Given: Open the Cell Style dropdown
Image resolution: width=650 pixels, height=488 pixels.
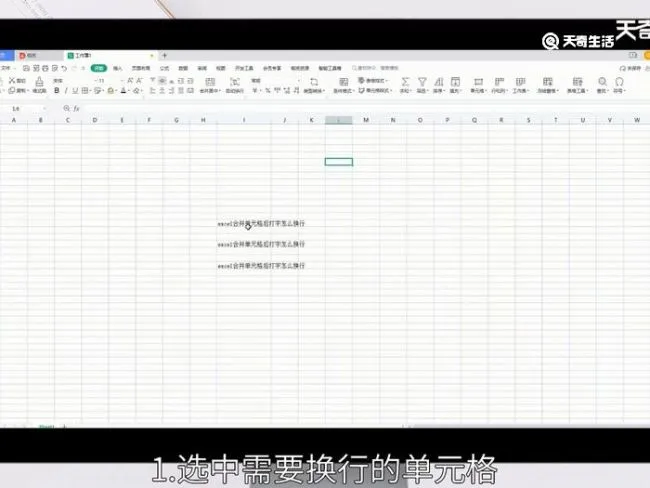Looking at the screenshot, I should tap(375, 90).
